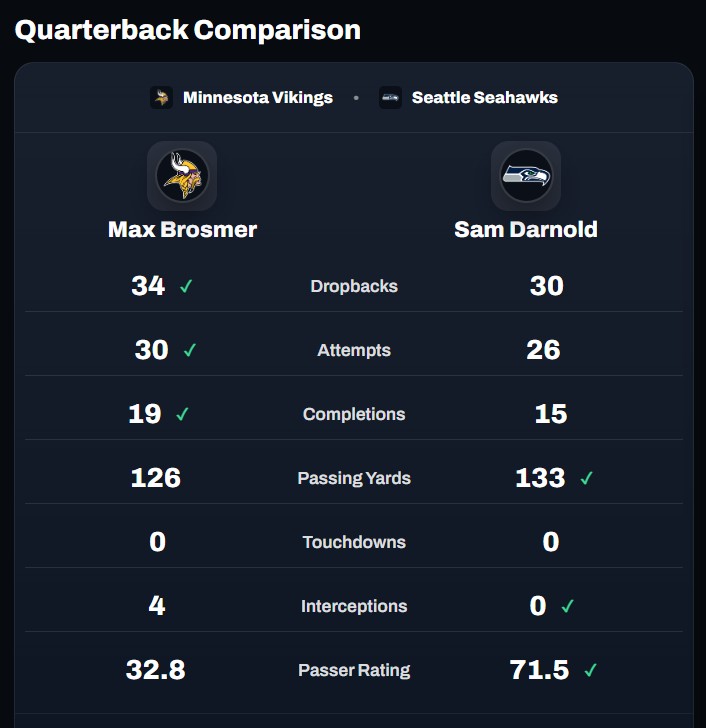Click the Touchdowns stat label
706x728 pixels.
pyautogui.click(x=354, y=542)
